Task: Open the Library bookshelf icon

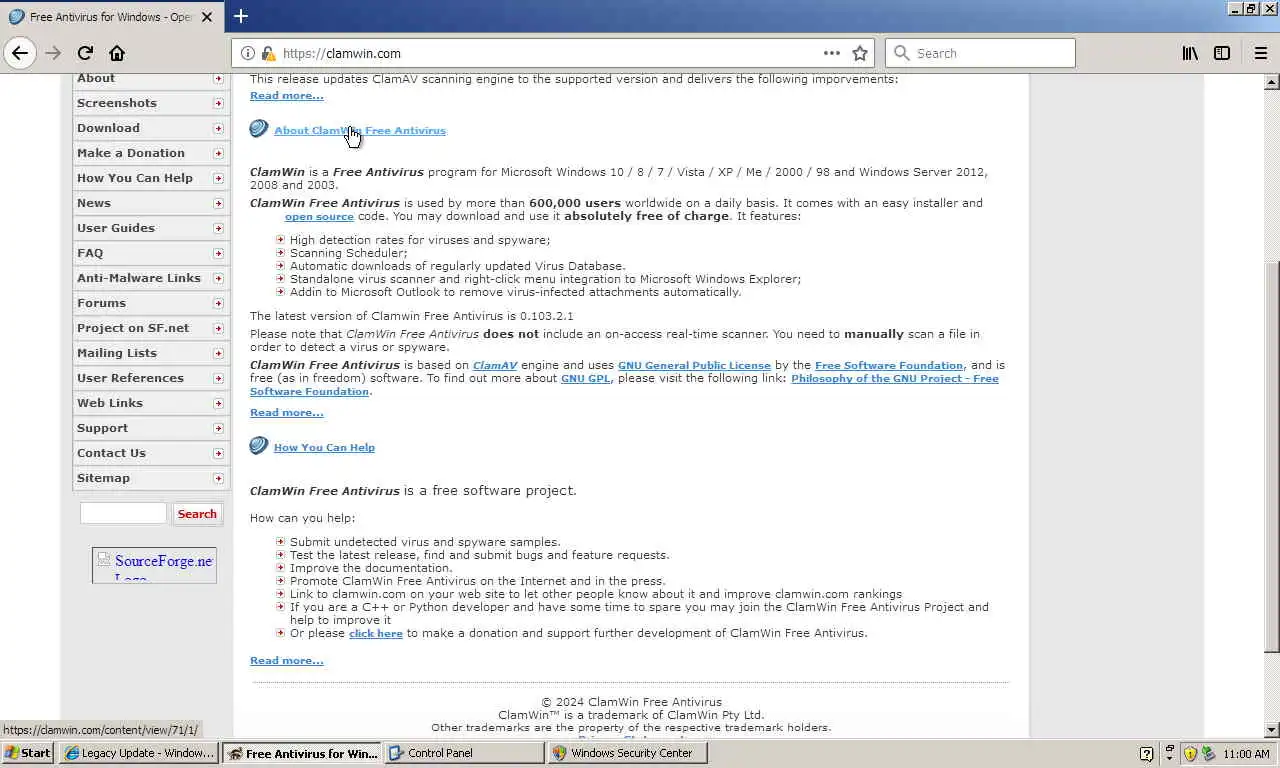Action: point(1190,53)
